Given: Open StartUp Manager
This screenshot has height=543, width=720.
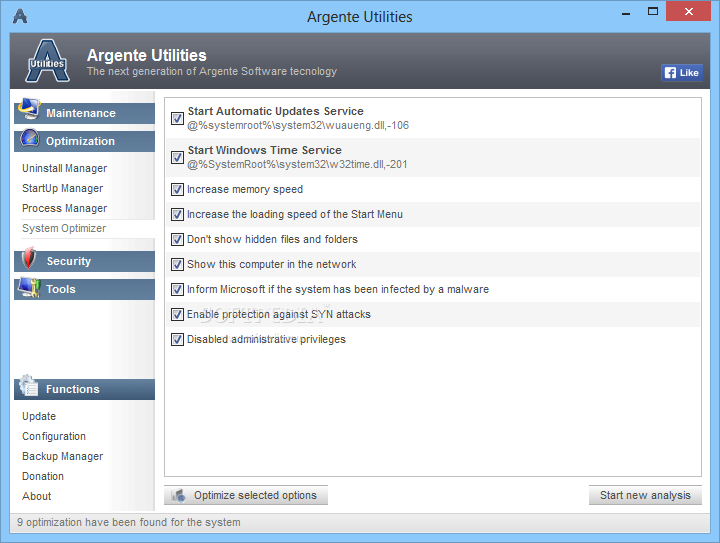Looking at the screenshot, I should (x=62, y=188).
